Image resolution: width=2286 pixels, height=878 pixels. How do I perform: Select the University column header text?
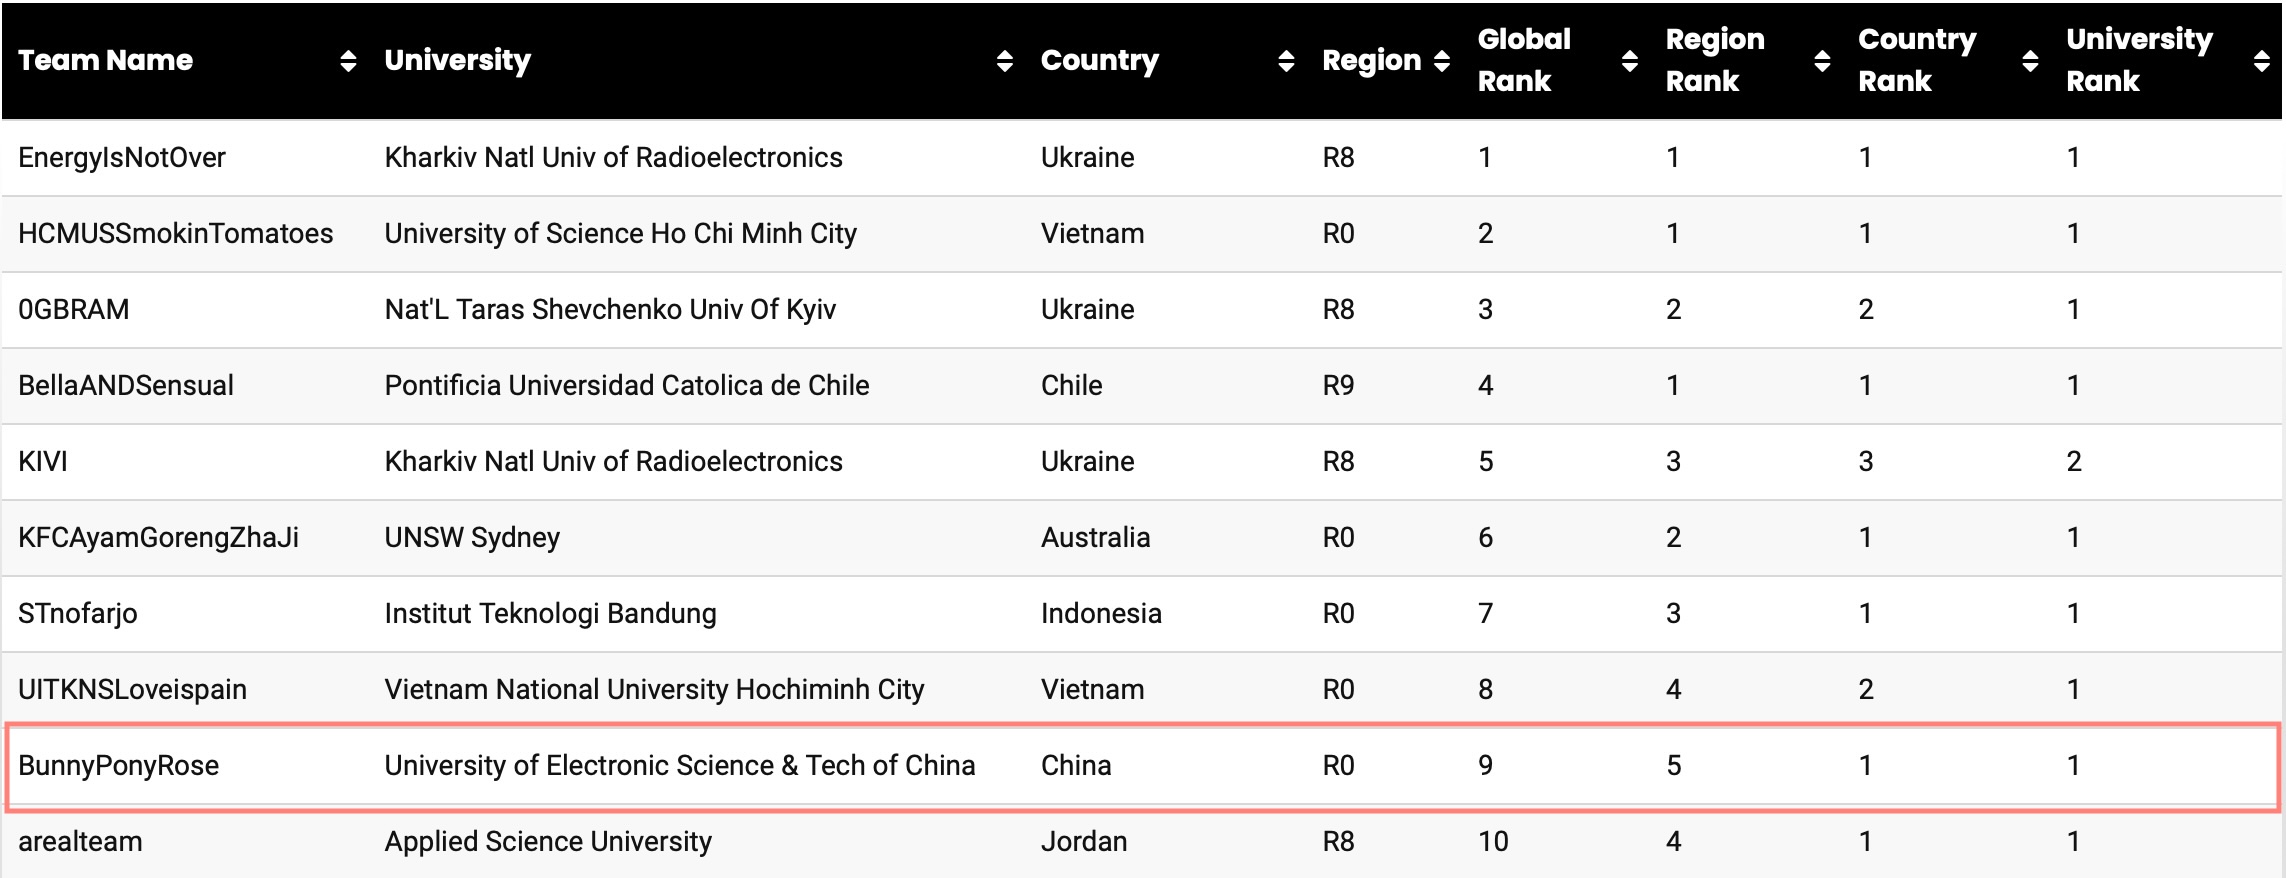pyautogui.click(x=458, y=60)
